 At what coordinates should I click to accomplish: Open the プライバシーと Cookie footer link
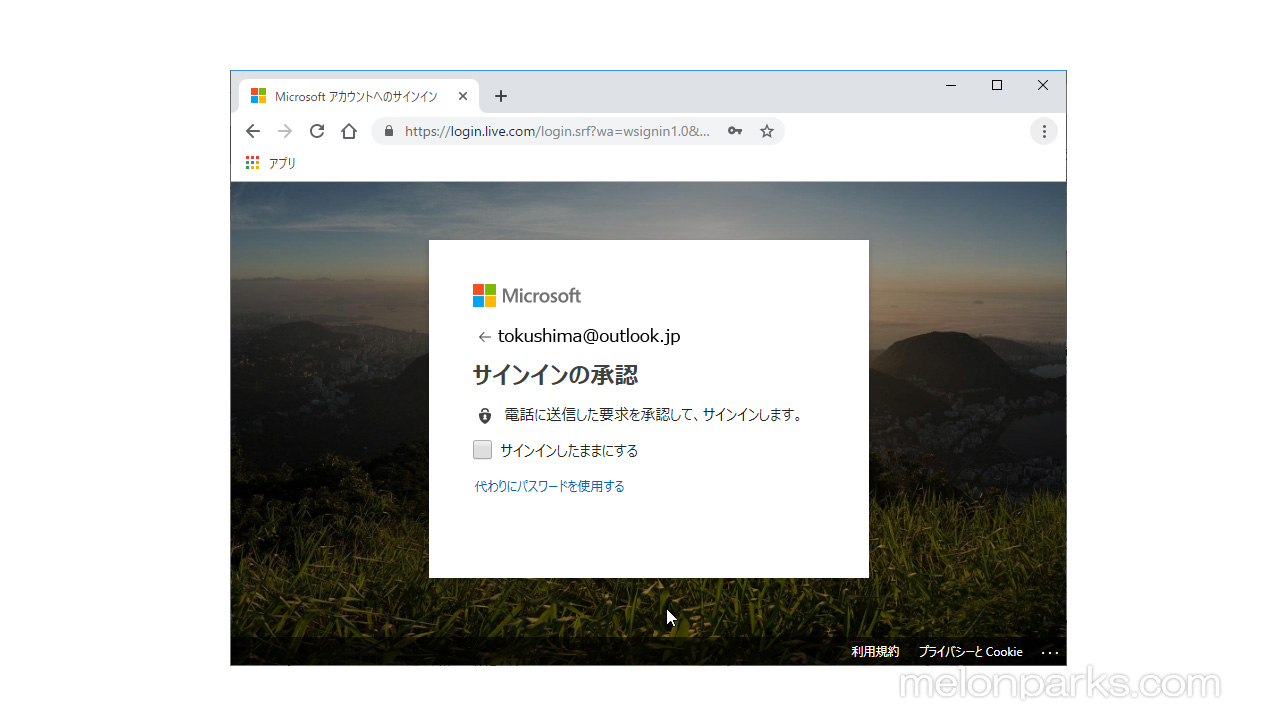point(970,652)
